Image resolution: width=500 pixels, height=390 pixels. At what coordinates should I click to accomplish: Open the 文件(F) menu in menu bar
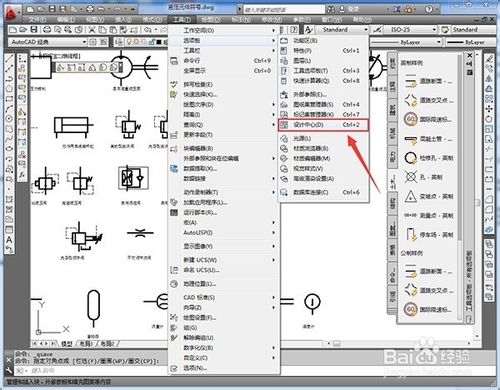(x=36, y=20)
